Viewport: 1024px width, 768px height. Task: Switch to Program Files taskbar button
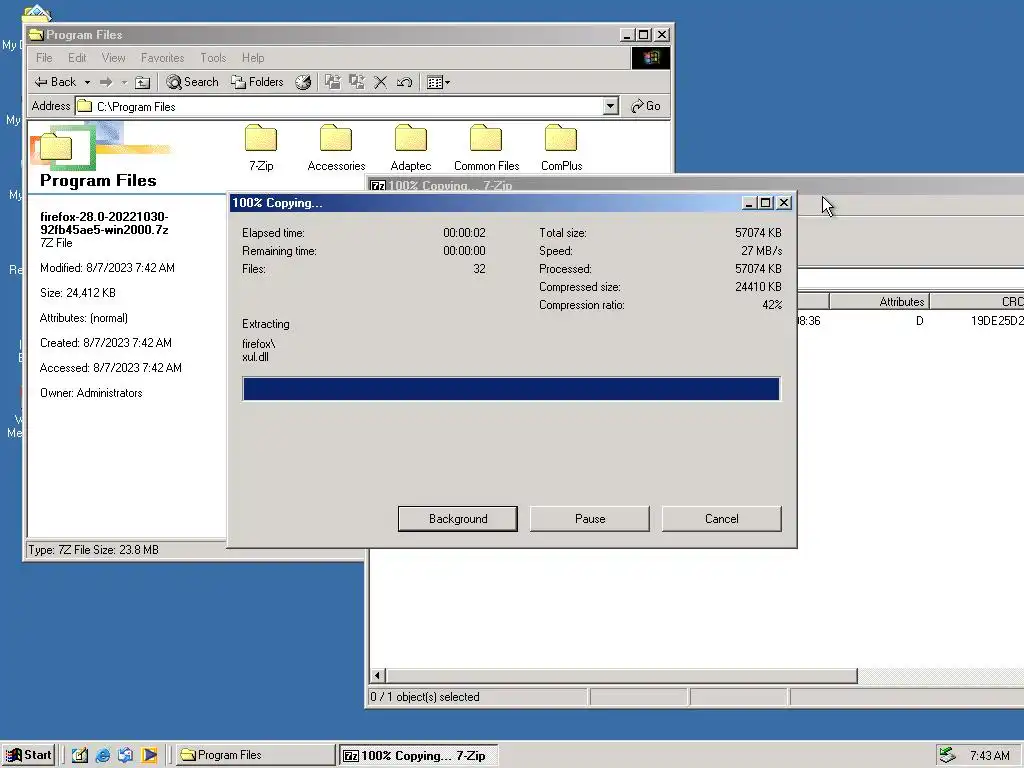point(256,755)
